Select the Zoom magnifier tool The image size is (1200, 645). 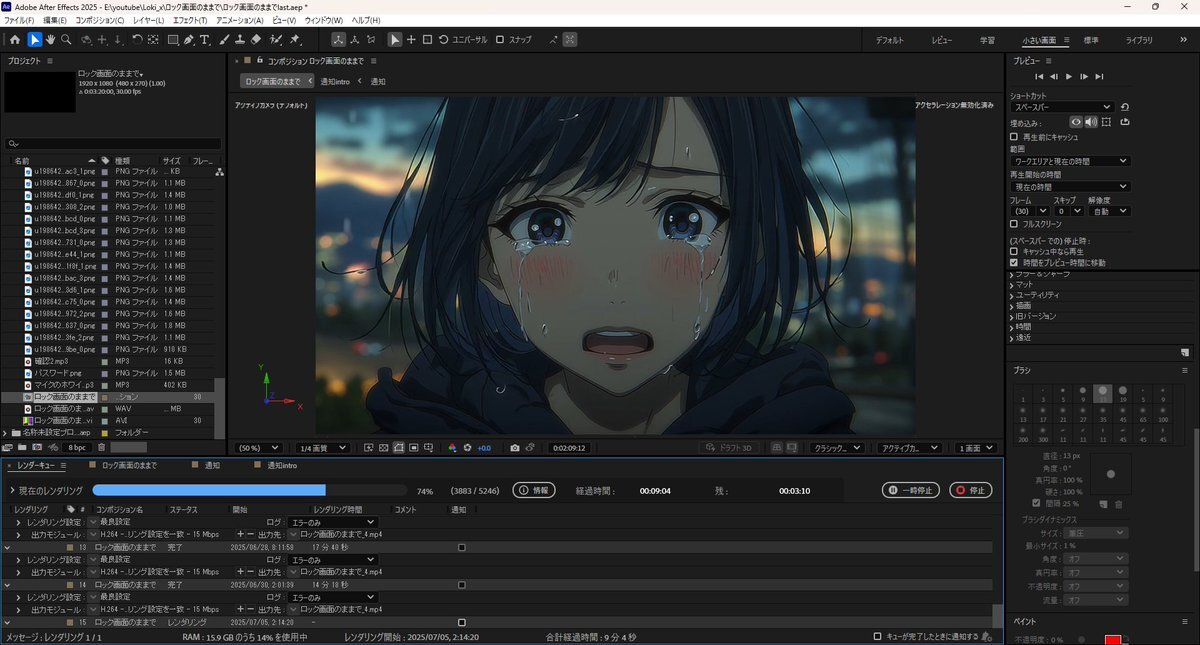(x=66, y=40)
